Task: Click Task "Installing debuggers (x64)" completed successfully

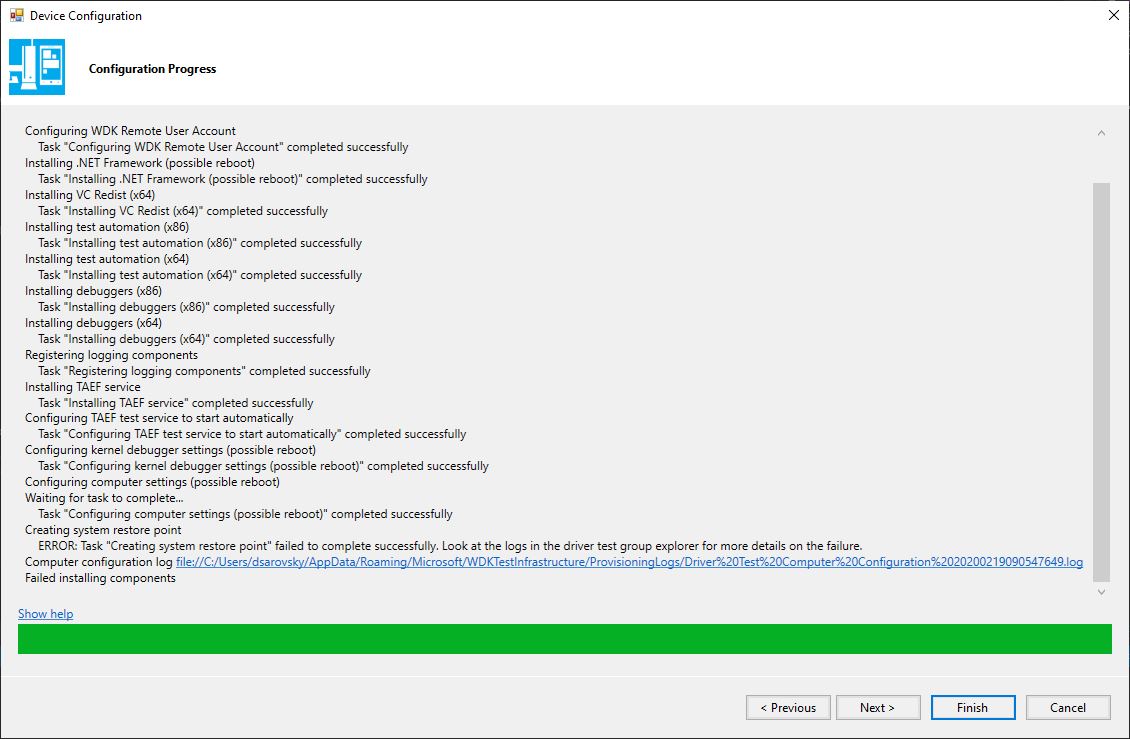Action: pos(187,339)
